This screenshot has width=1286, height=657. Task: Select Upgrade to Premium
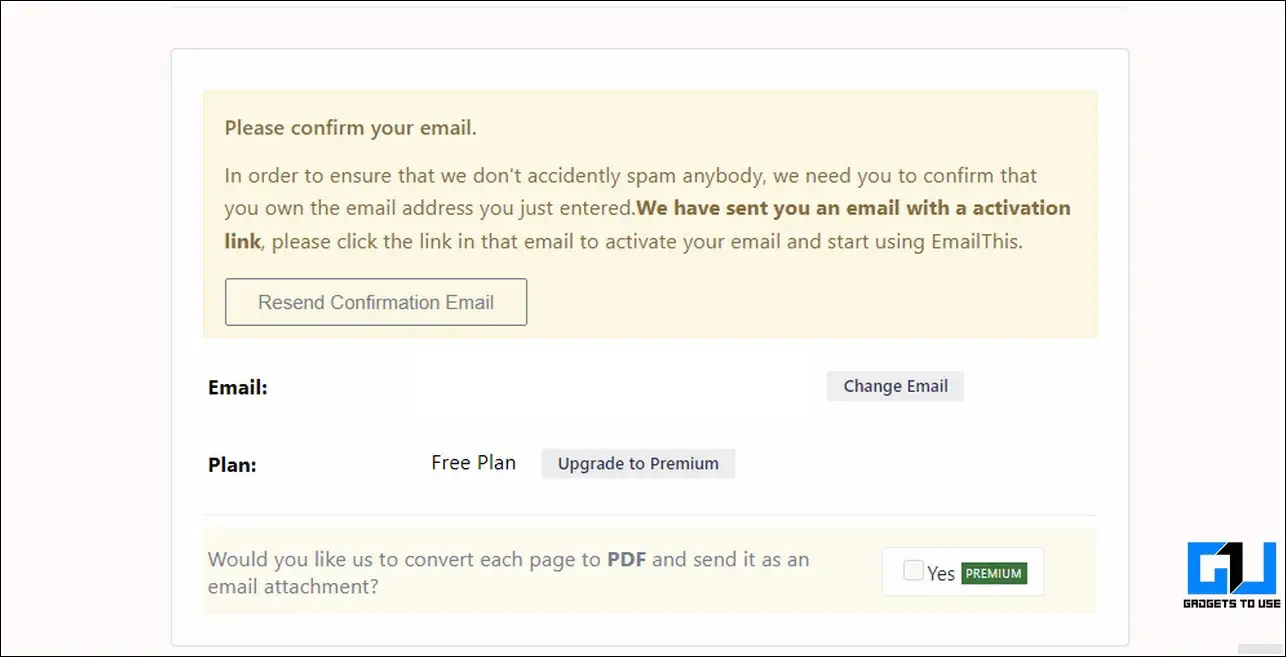point(638,464)
